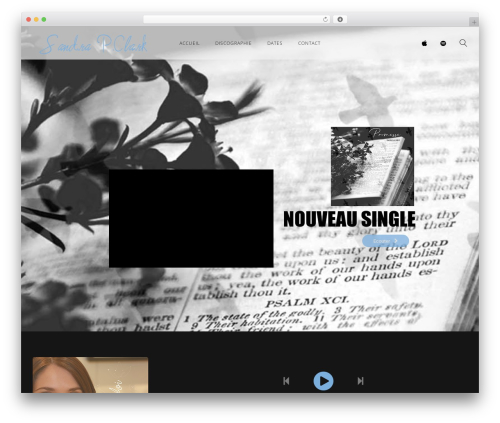Open the DISCOGRAPHIE menu item
The width and height of the screenshot is (500, 423).
coord(233,43)
